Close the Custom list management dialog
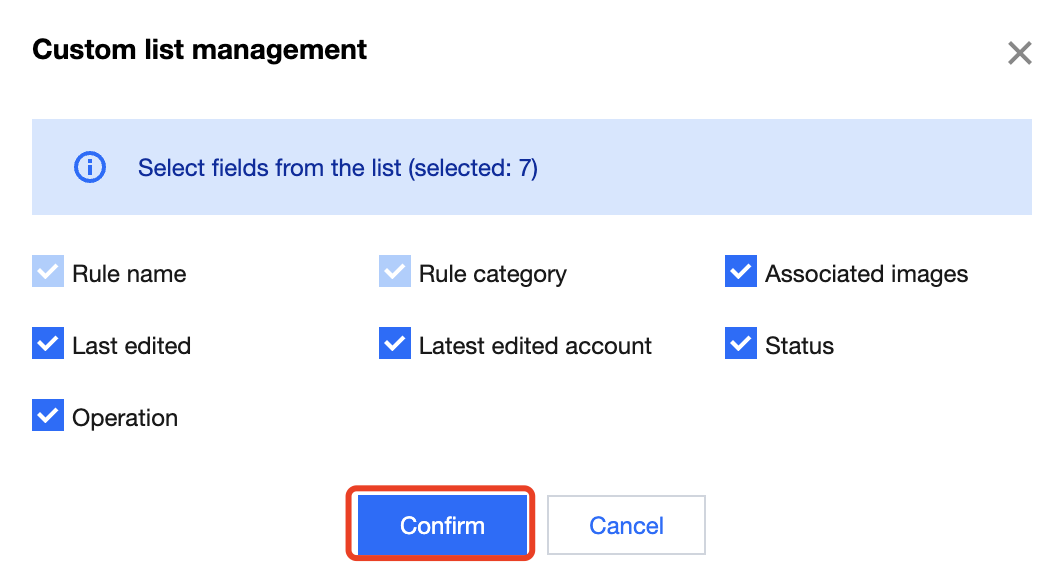This screenshot has height=570, width=1058. click(x=1019, y=53)
